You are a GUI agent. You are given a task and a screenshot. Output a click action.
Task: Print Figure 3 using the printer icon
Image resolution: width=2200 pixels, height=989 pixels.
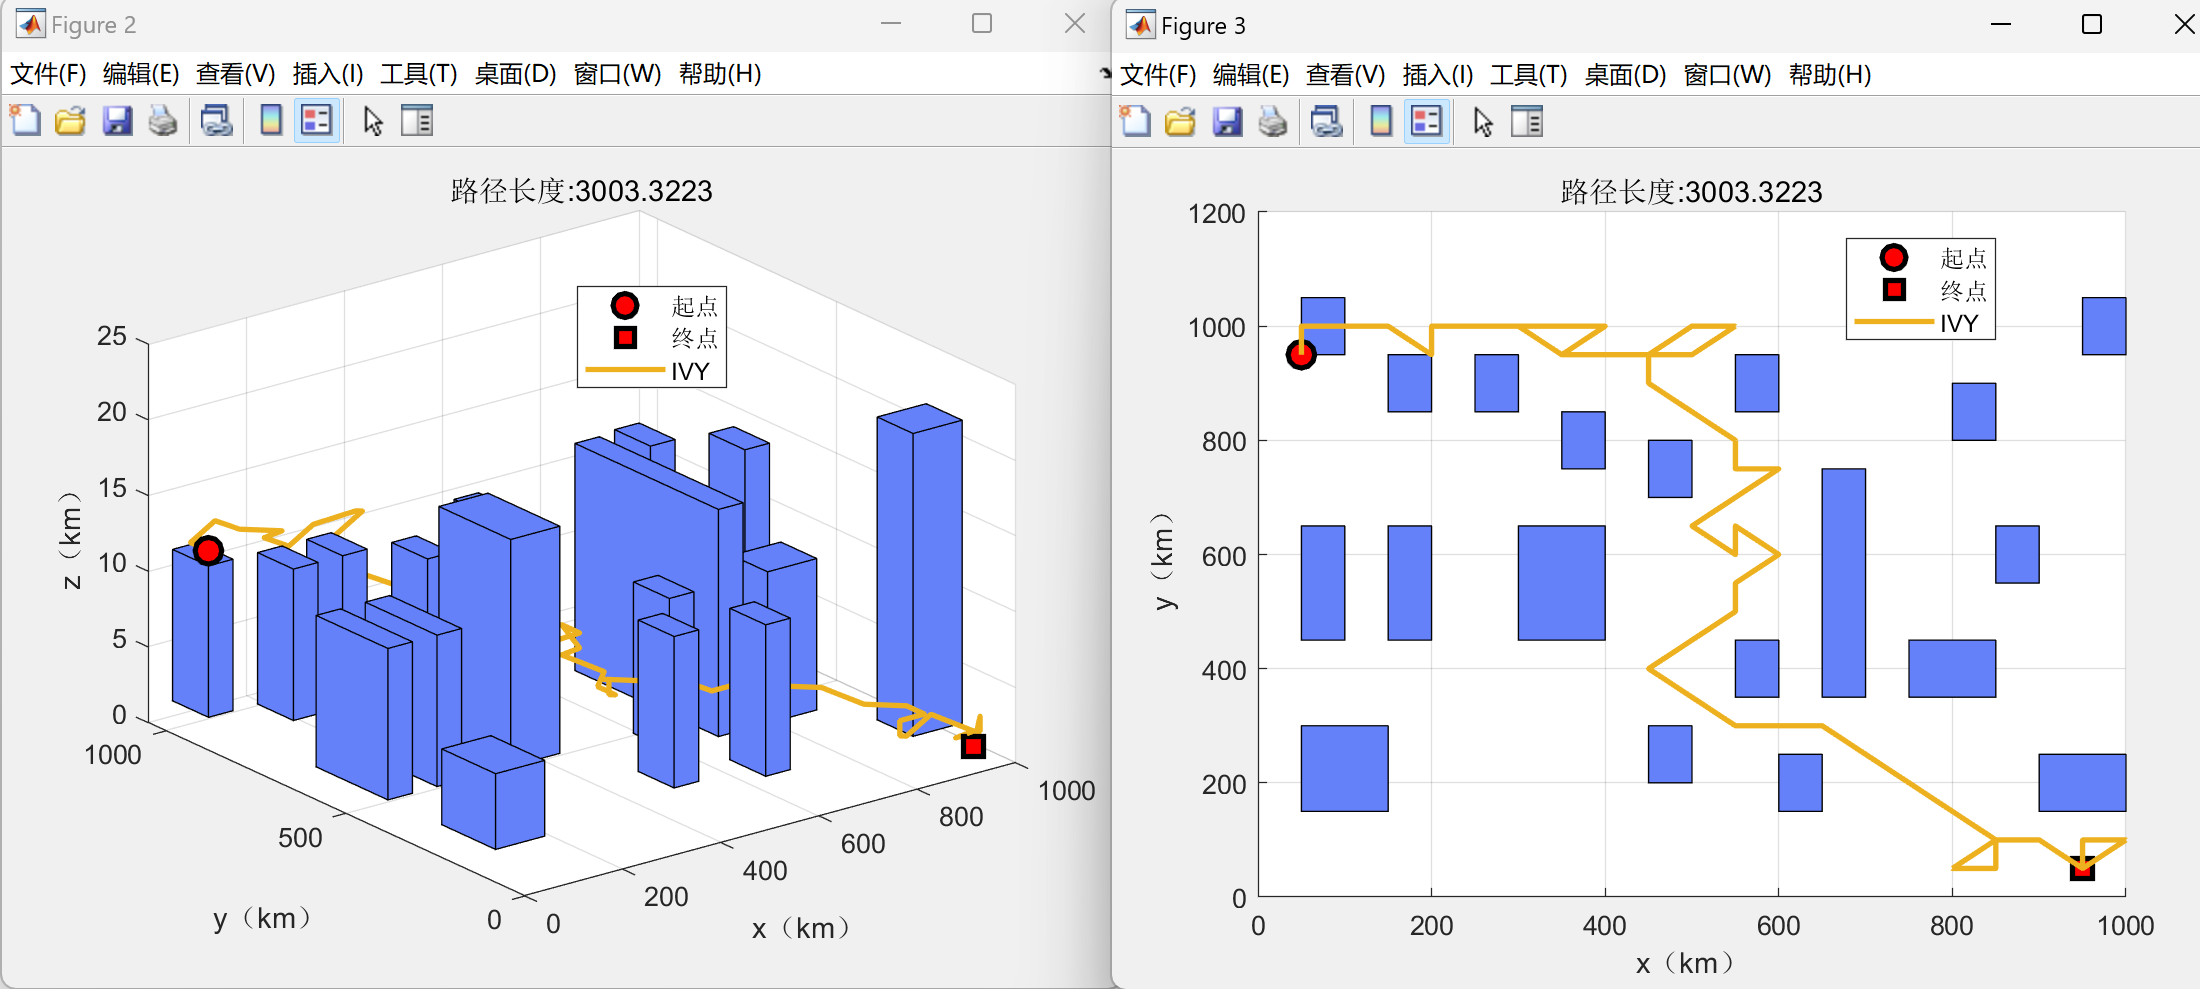[x=1272, y=122]
